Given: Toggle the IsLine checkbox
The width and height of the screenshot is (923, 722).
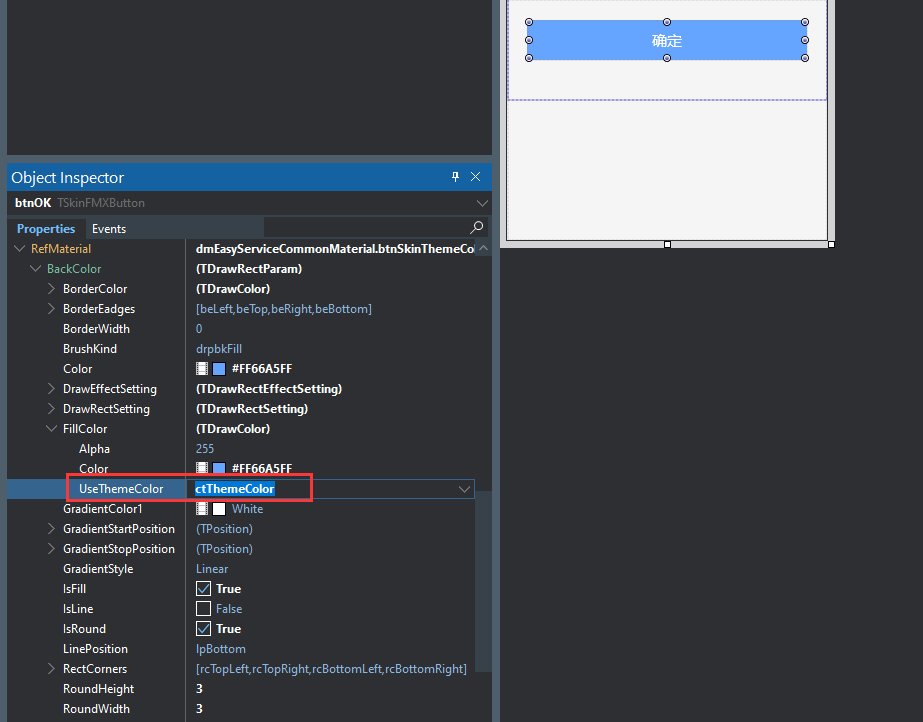Looking at the screenshot, I should 203,608.
